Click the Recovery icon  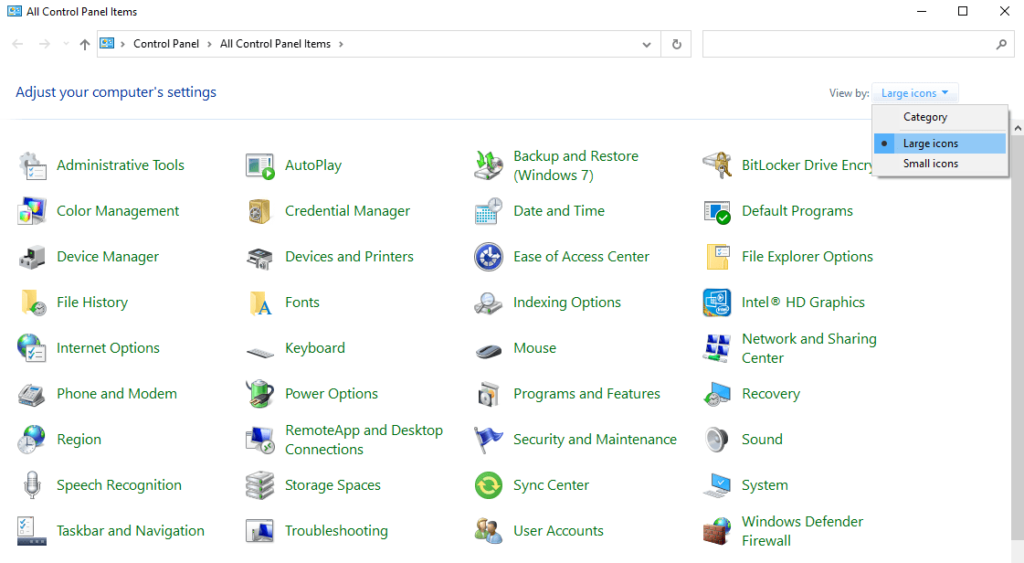717,394
